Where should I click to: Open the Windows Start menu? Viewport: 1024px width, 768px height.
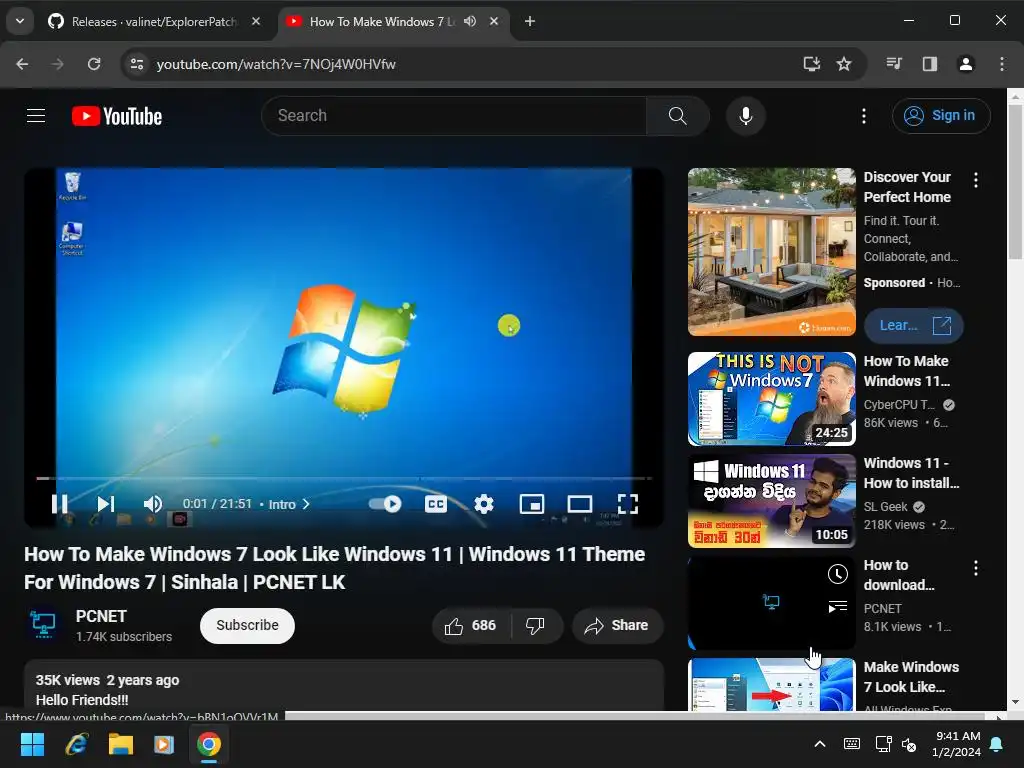(x=32, y=744)
